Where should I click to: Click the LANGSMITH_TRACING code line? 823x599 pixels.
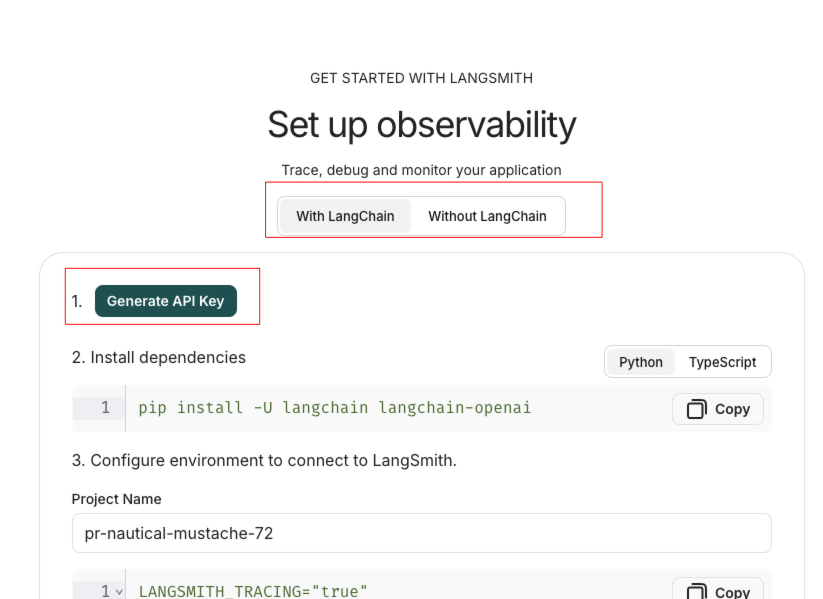[x=253, y=591]
